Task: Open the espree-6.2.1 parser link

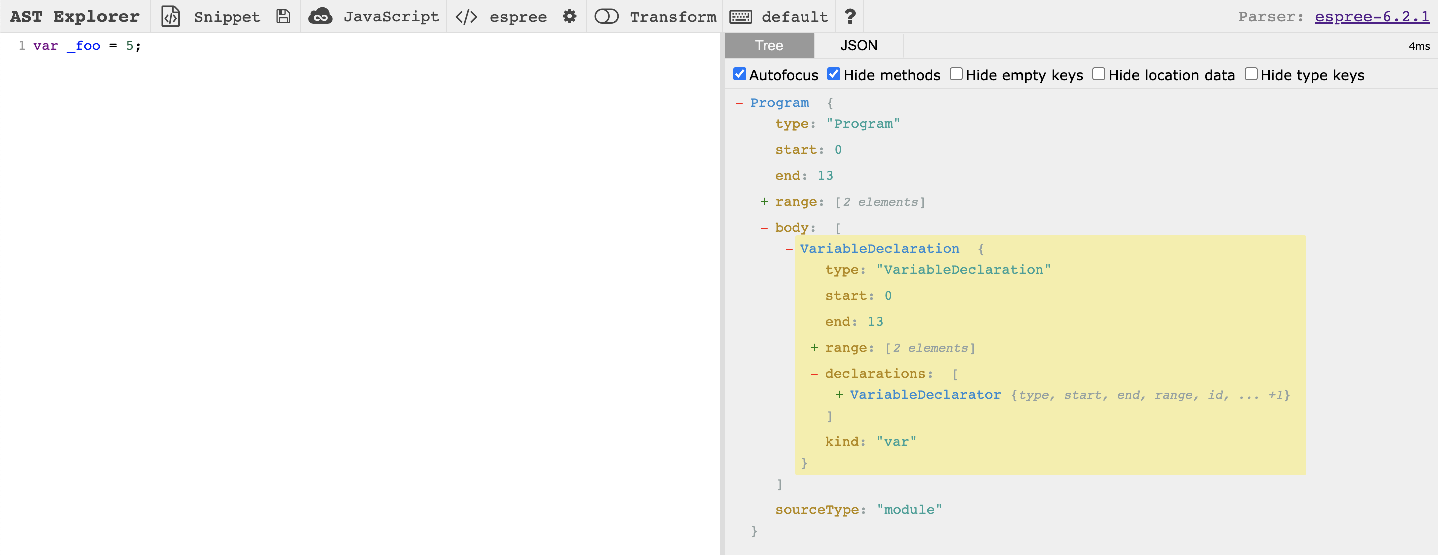Action: [x=1372, y=16]
